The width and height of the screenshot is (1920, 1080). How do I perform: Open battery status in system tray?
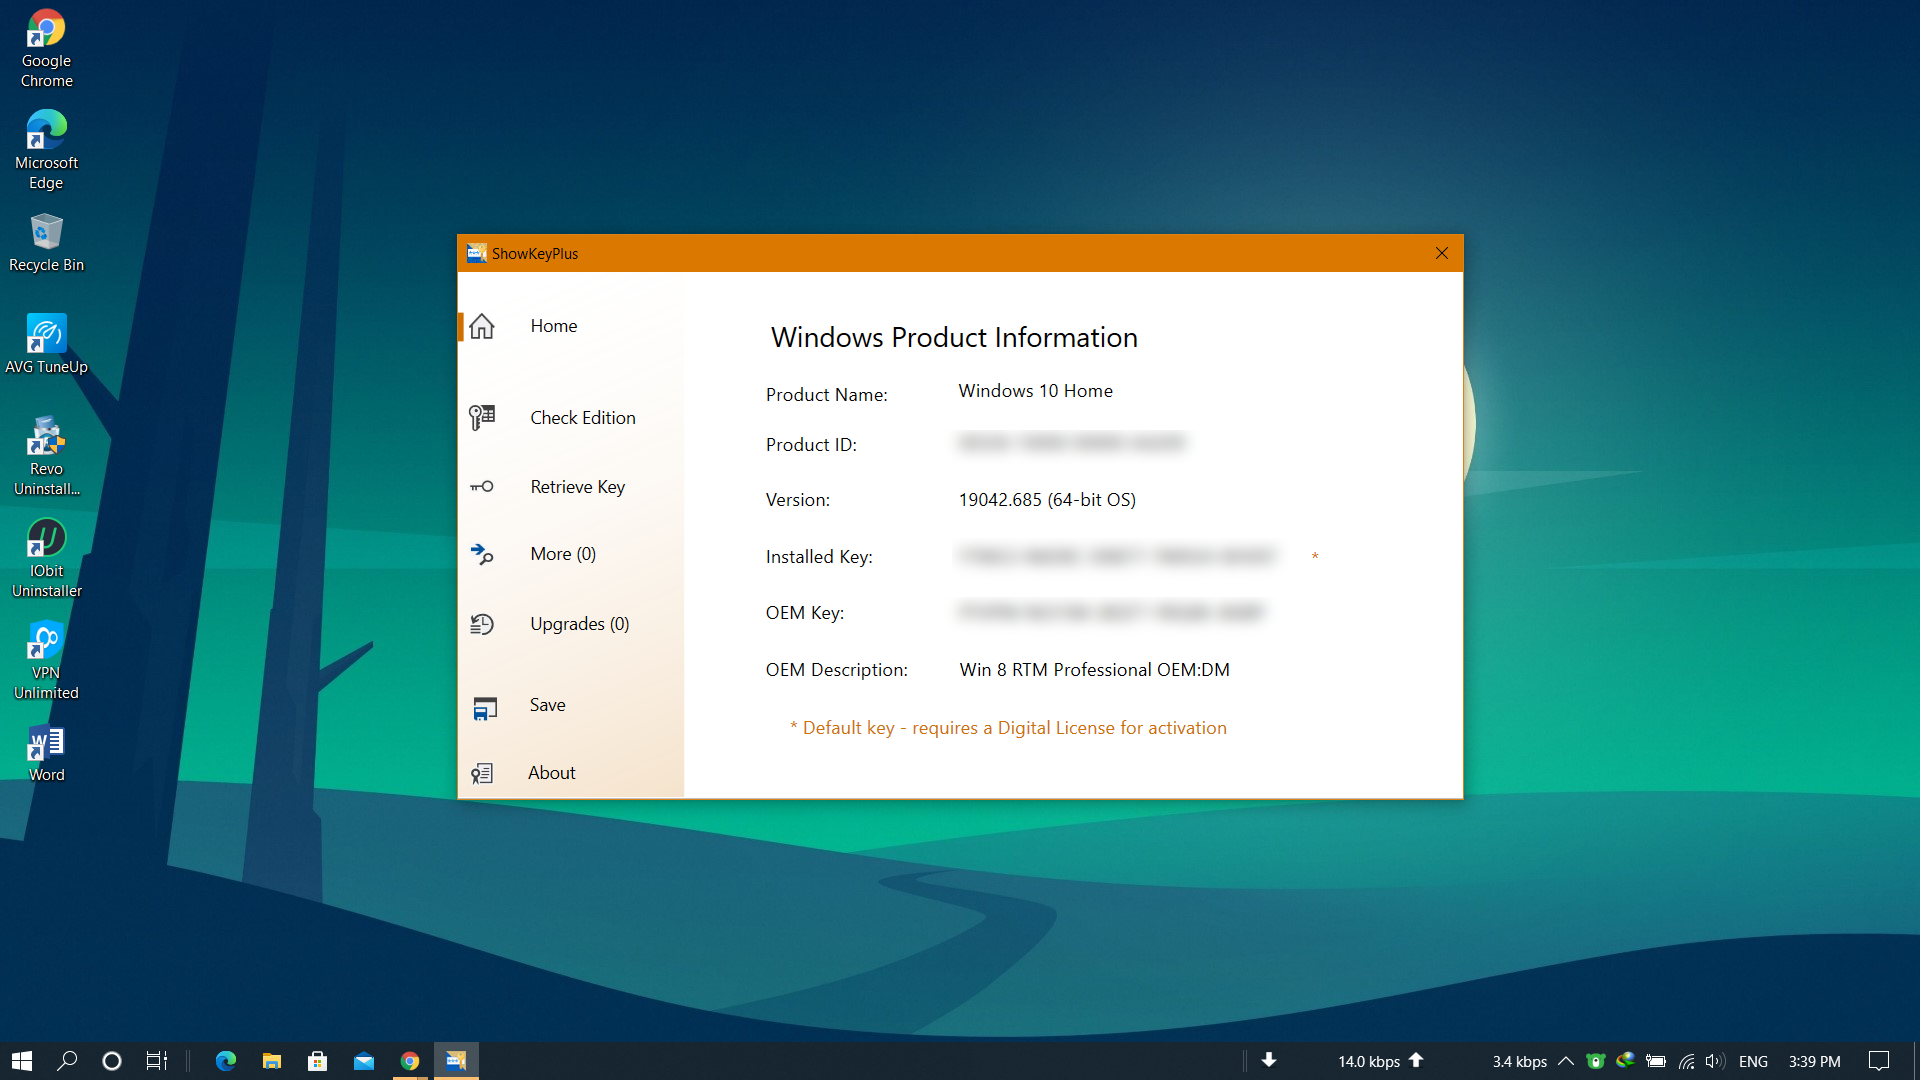click(1656, 1061)
